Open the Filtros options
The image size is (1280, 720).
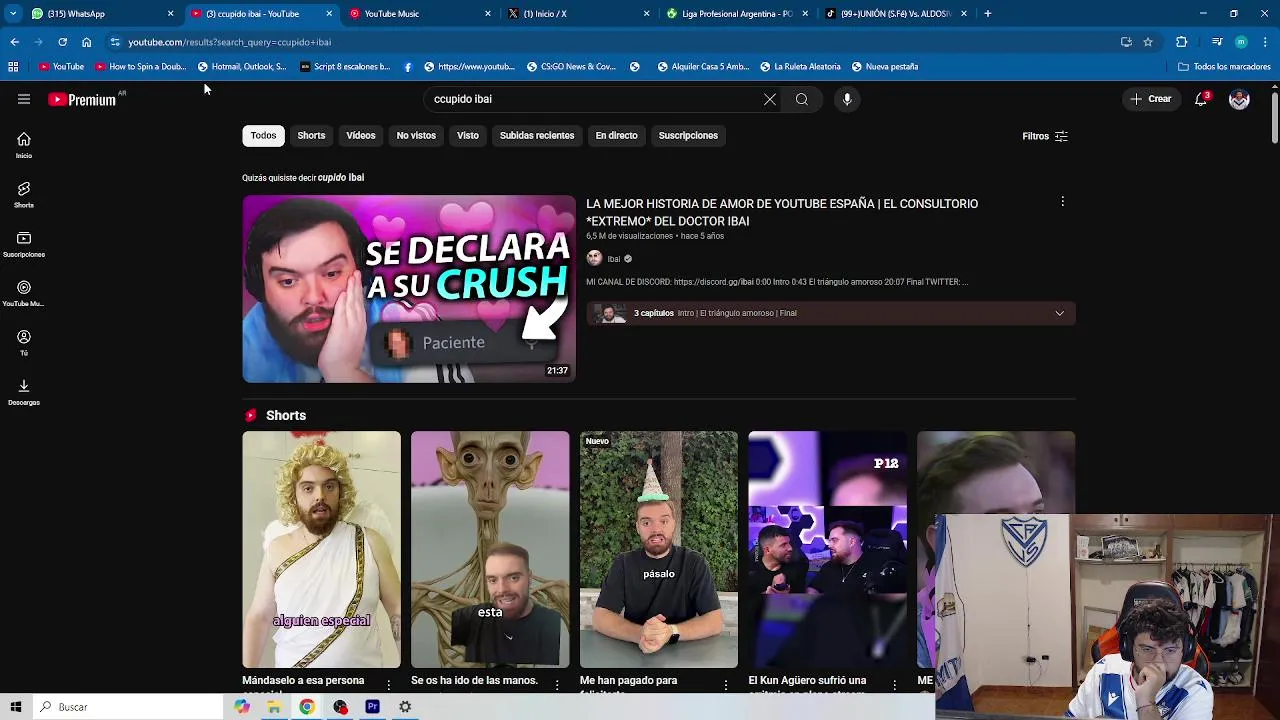tap(1045, 136)
